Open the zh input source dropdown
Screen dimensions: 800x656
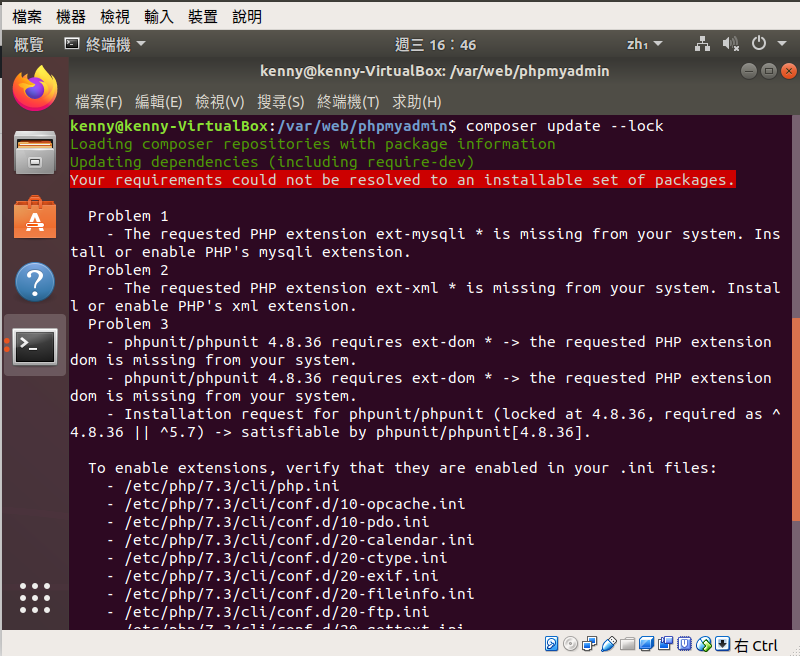[x=644, y=44]
